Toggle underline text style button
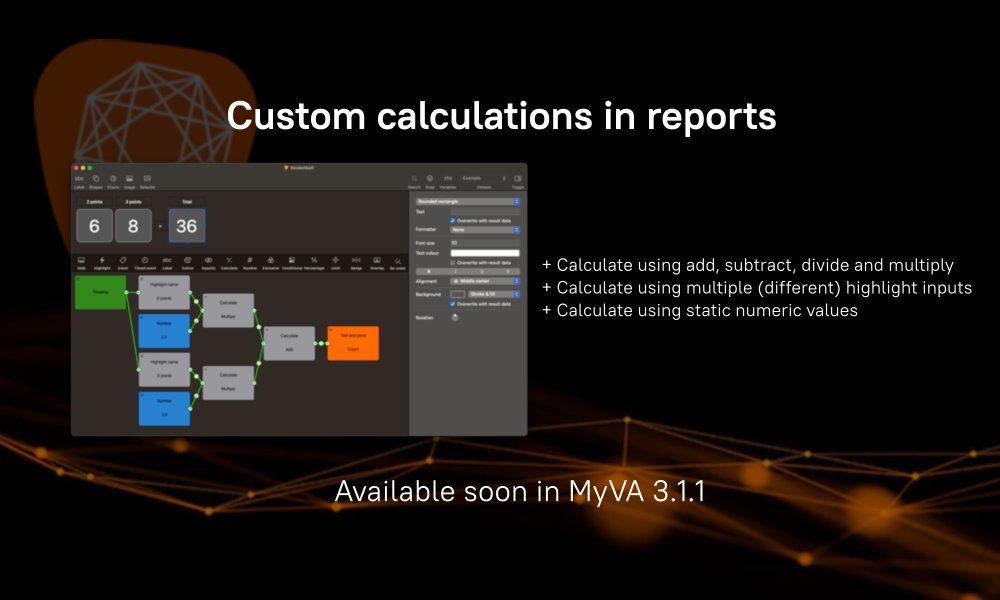1000x600 pixels. [x=482, y=272]
